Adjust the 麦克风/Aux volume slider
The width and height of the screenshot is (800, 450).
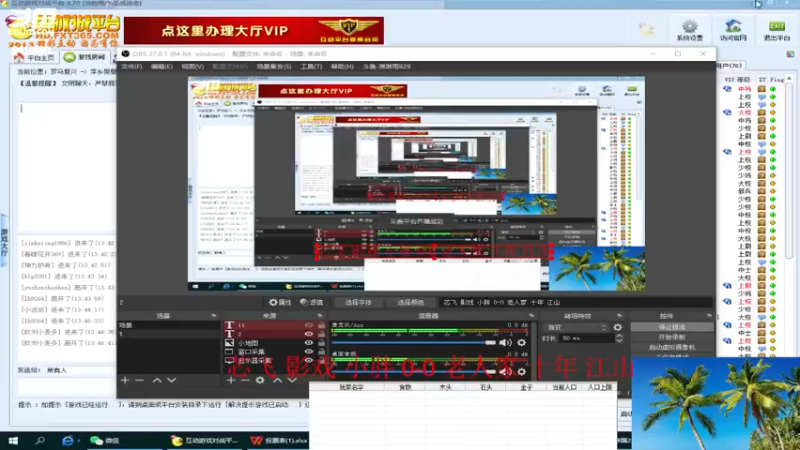coord(414,343)
